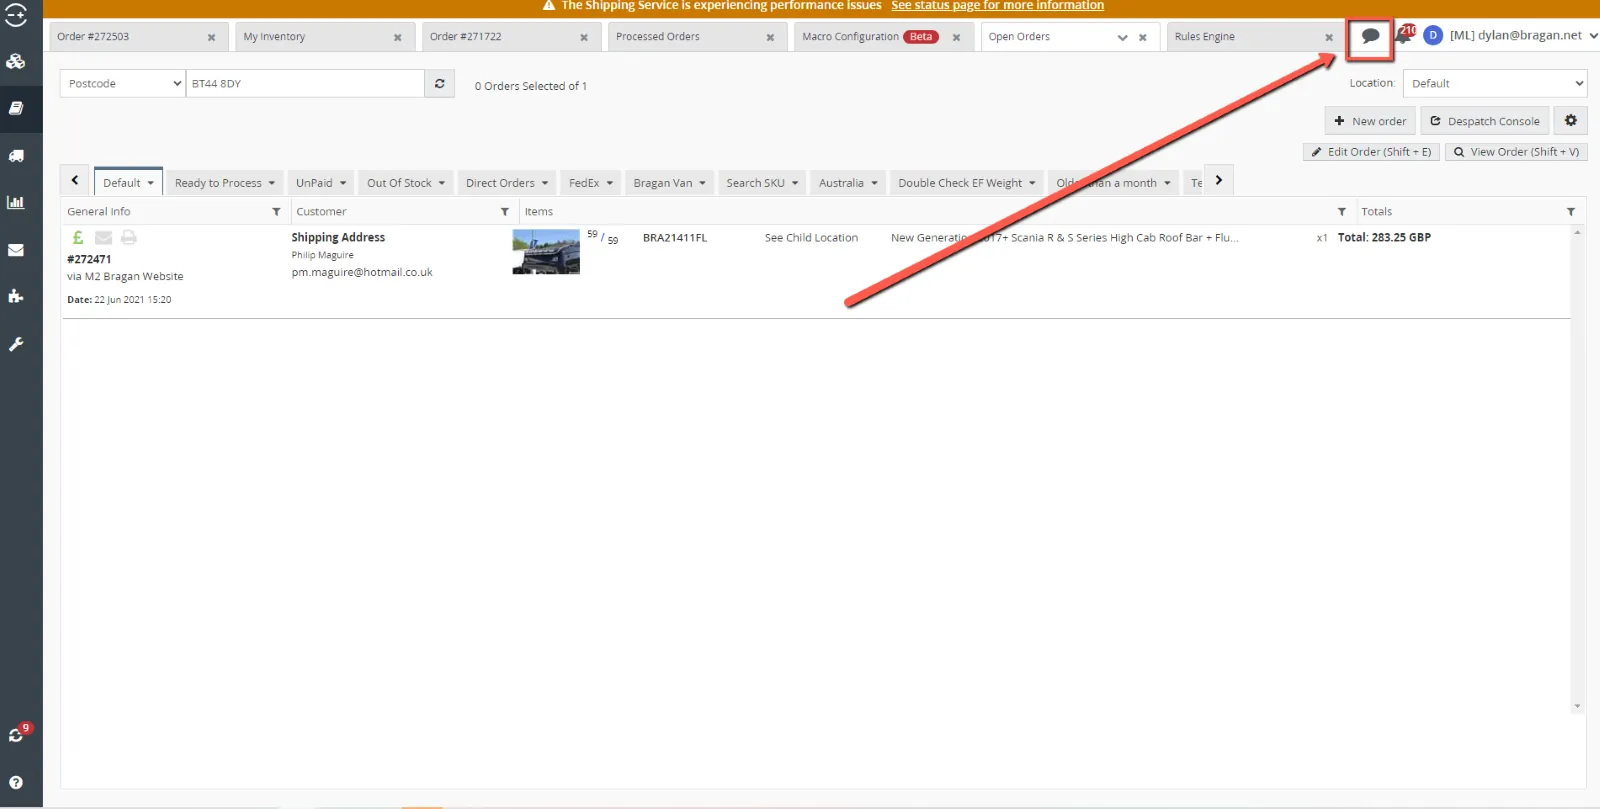1600x809 pixels.
Task: Click View Order (Shift + V) button
Action: click(1516, 152)
